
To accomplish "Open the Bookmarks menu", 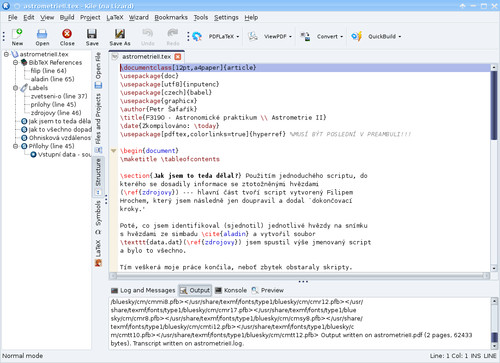I will pyautogui.click(x=171, y=17).
